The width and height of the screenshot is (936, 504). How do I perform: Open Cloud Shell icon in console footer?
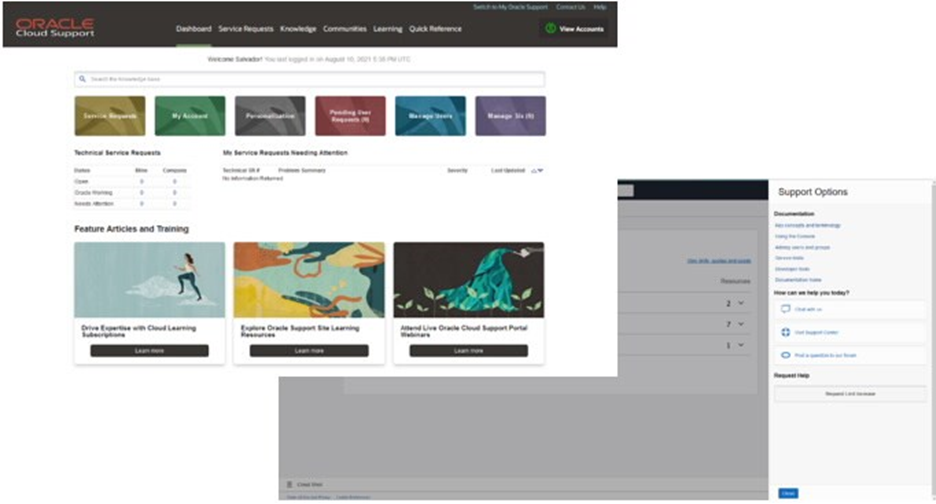click(x=290, y=484)
